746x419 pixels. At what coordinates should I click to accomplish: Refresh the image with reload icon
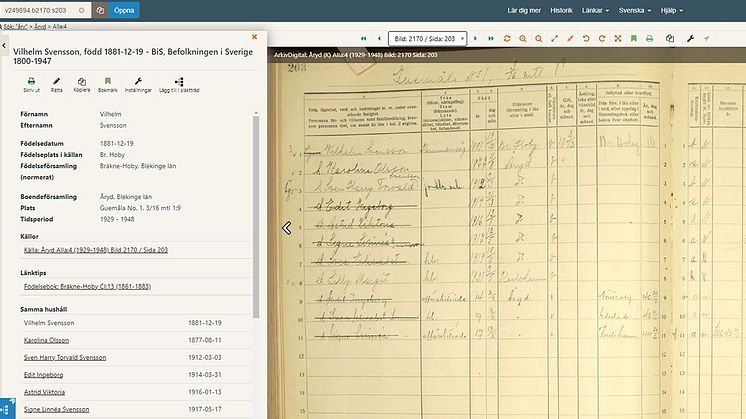click(x=508, y=38)
